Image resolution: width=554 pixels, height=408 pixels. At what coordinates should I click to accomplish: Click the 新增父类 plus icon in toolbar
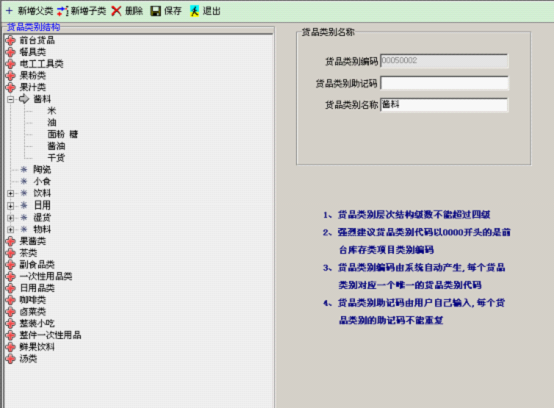pyautogui.click(x=10, y=11)
